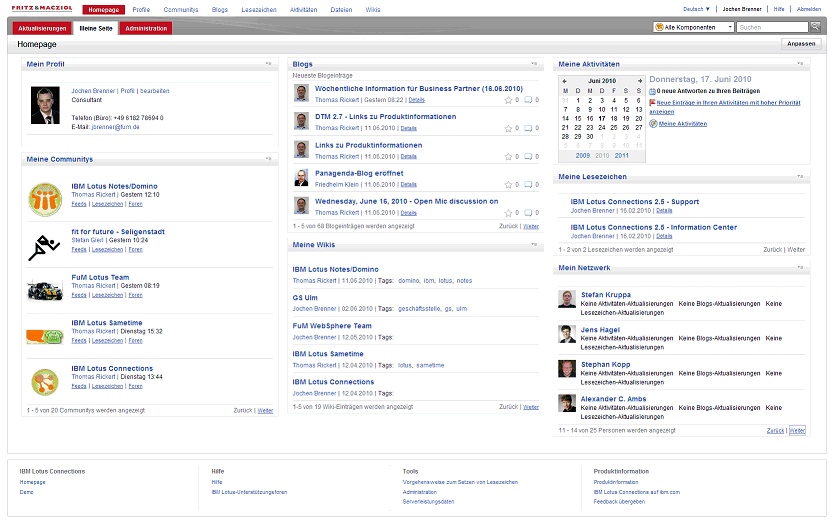Open Mein Netzwerk widget actions menu
The width and height of the screenshot is (832, 522).
(800, 267)
